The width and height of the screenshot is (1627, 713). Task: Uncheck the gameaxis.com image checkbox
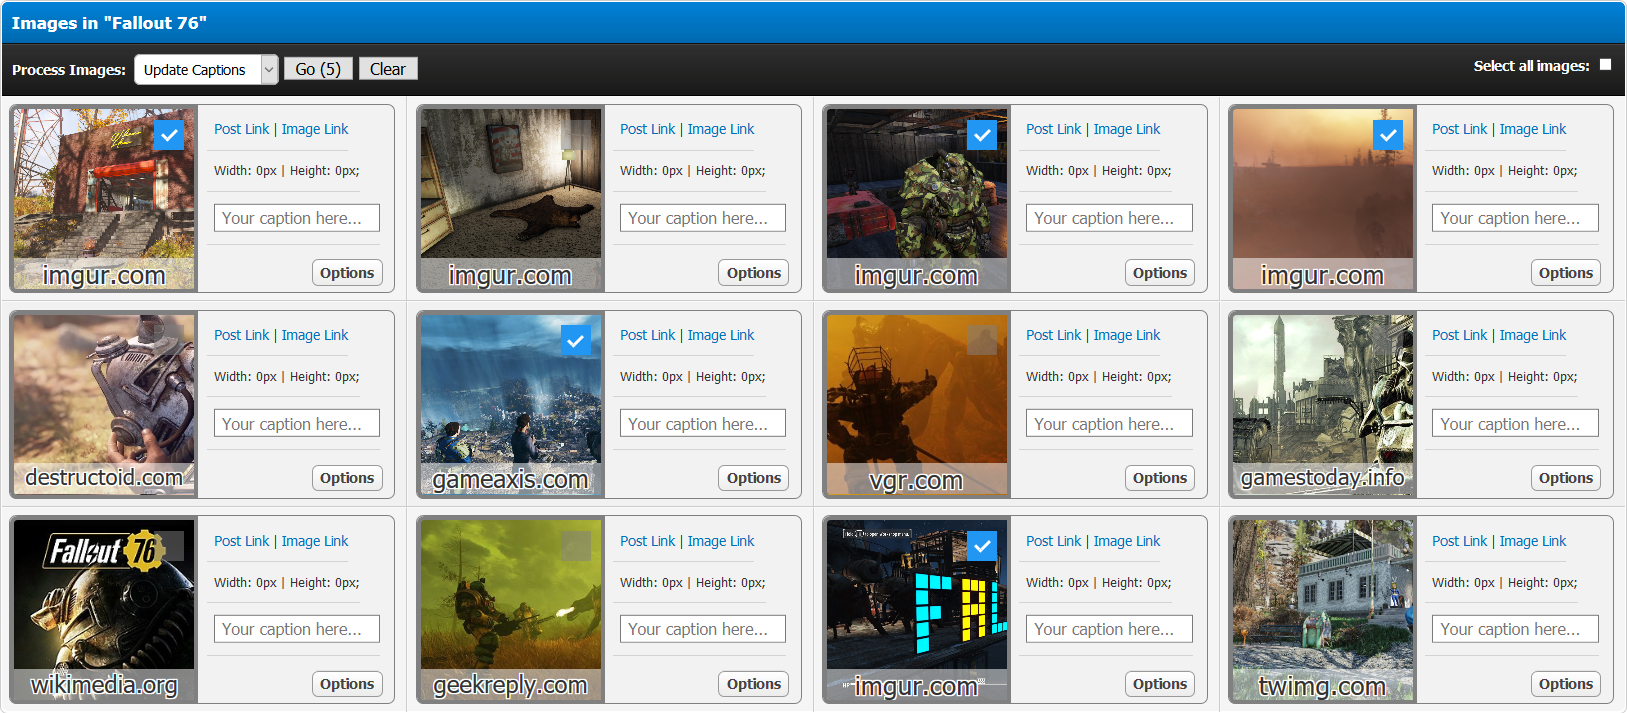click(575, 341)
